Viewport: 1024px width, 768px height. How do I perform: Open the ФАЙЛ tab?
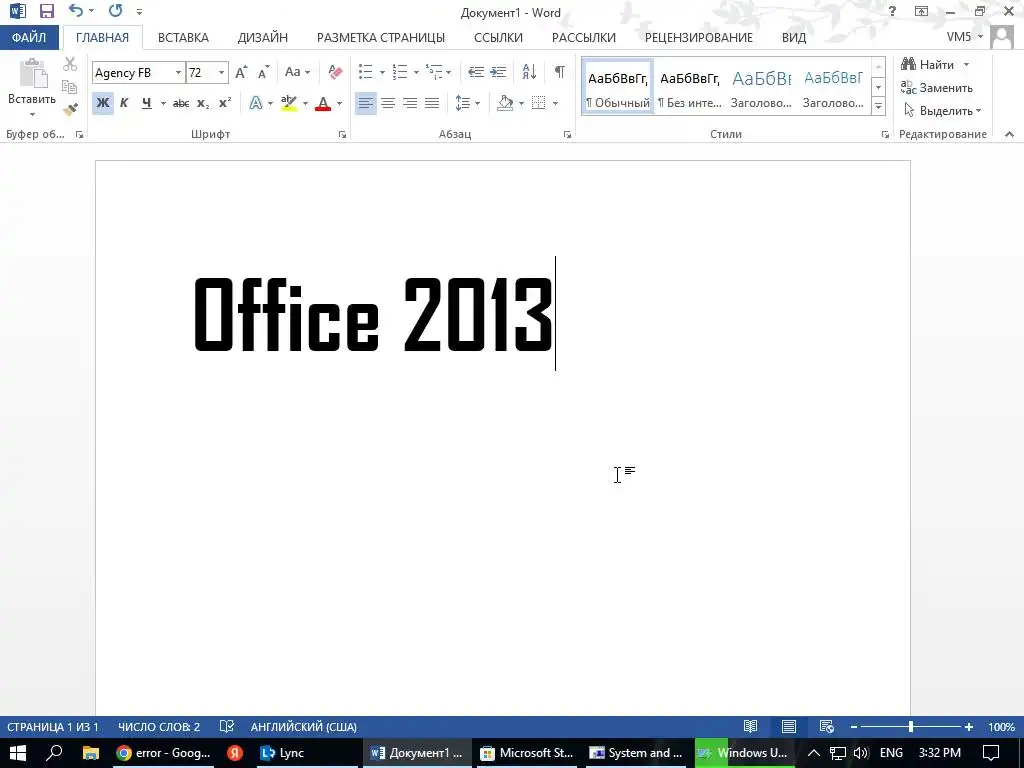click(29, 37)
